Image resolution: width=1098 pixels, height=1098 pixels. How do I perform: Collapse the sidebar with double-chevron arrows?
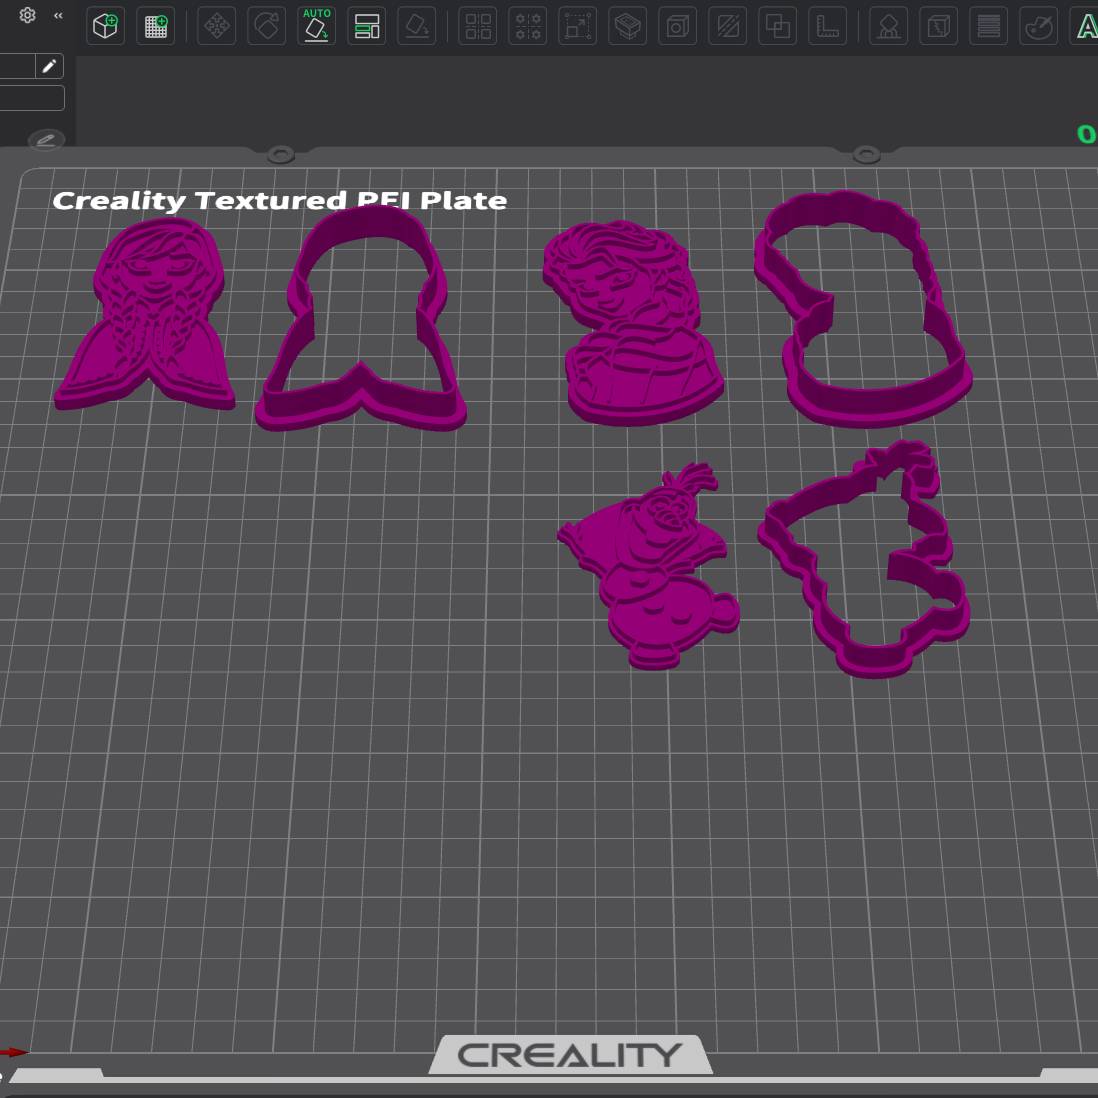click(x=58, y=15)
